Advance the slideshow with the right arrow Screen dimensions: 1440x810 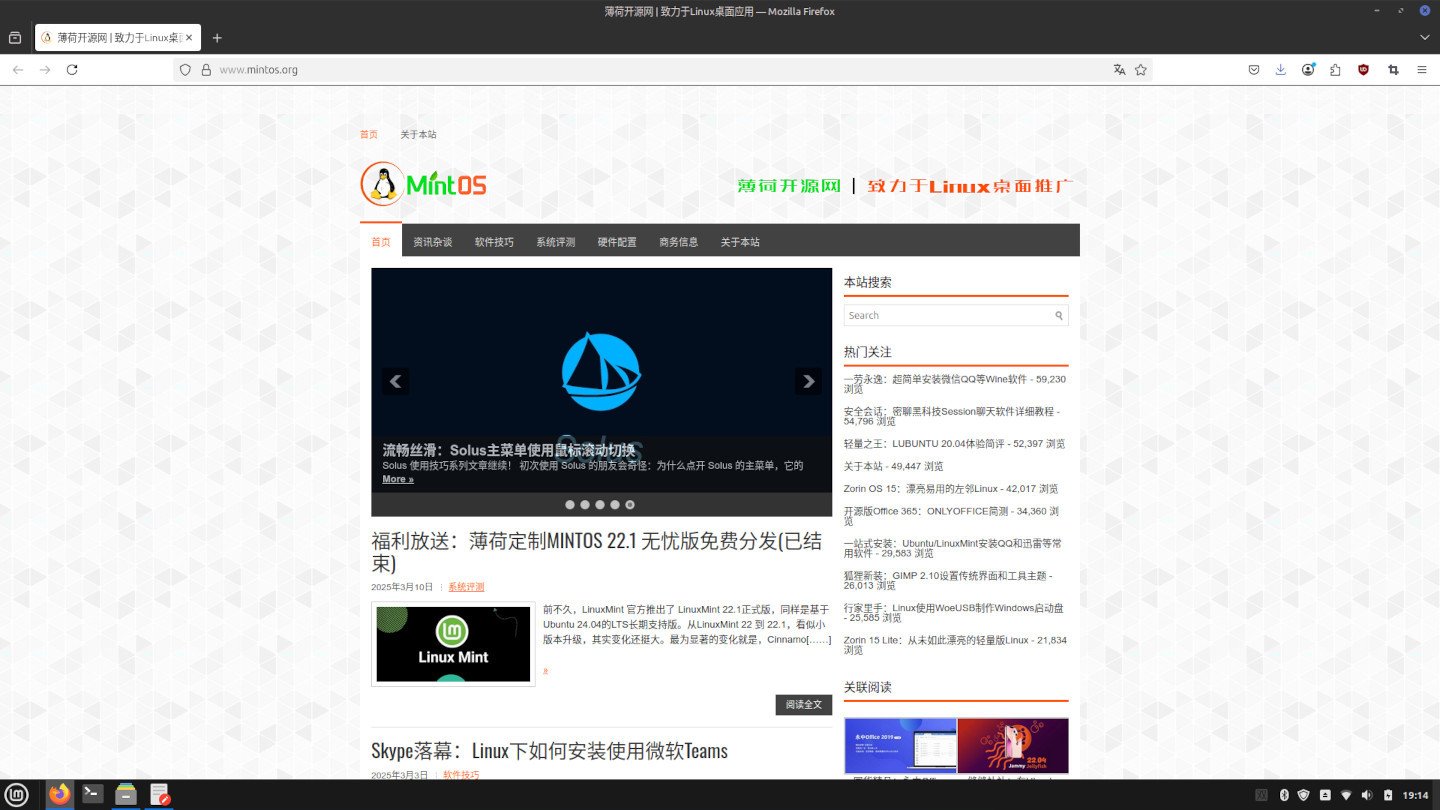(x=808, y=381)
